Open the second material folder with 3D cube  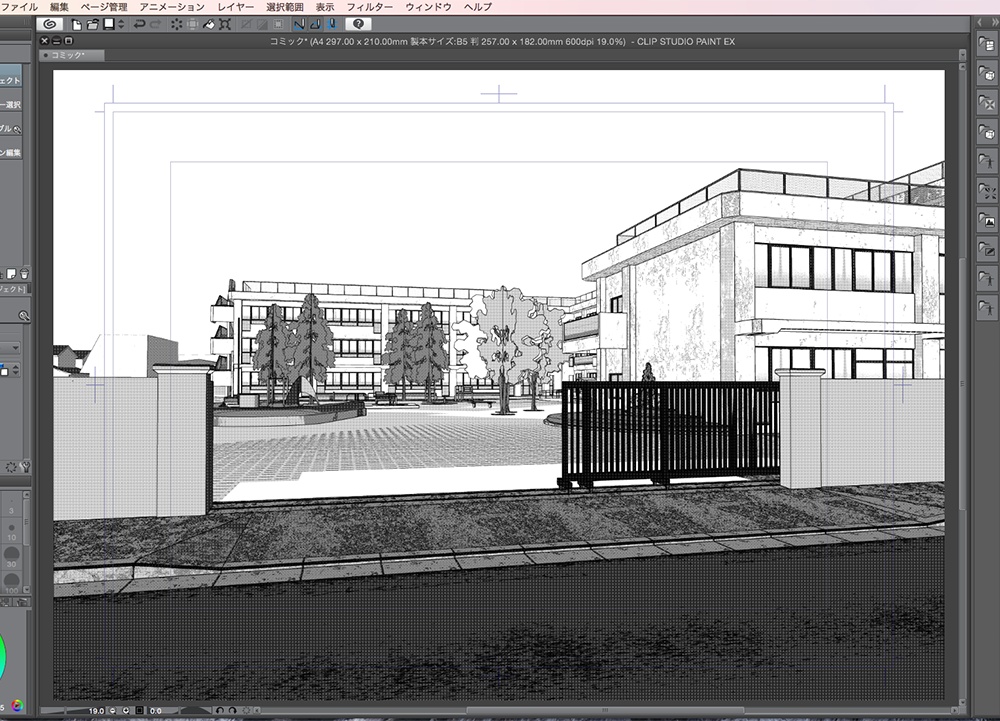(x=987, y=73)
